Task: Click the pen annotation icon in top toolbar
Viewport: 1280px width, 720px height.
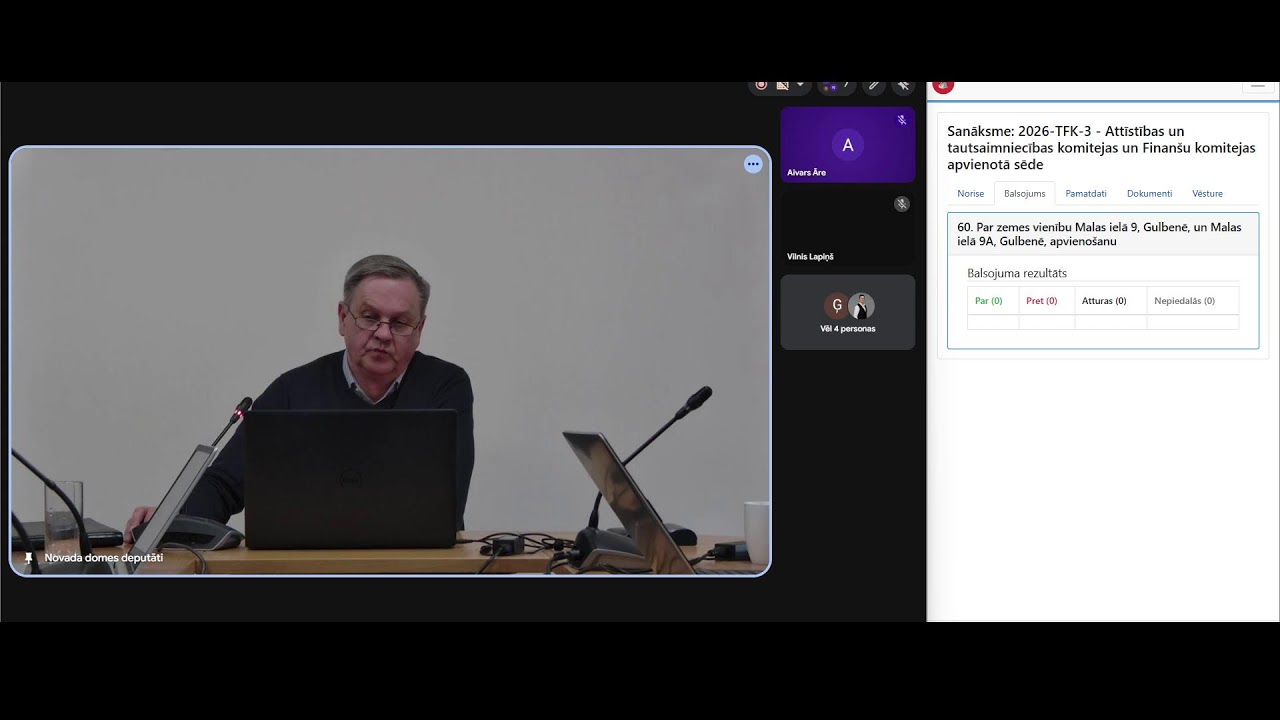Action: pyautogui.click(x=874, y=86)
